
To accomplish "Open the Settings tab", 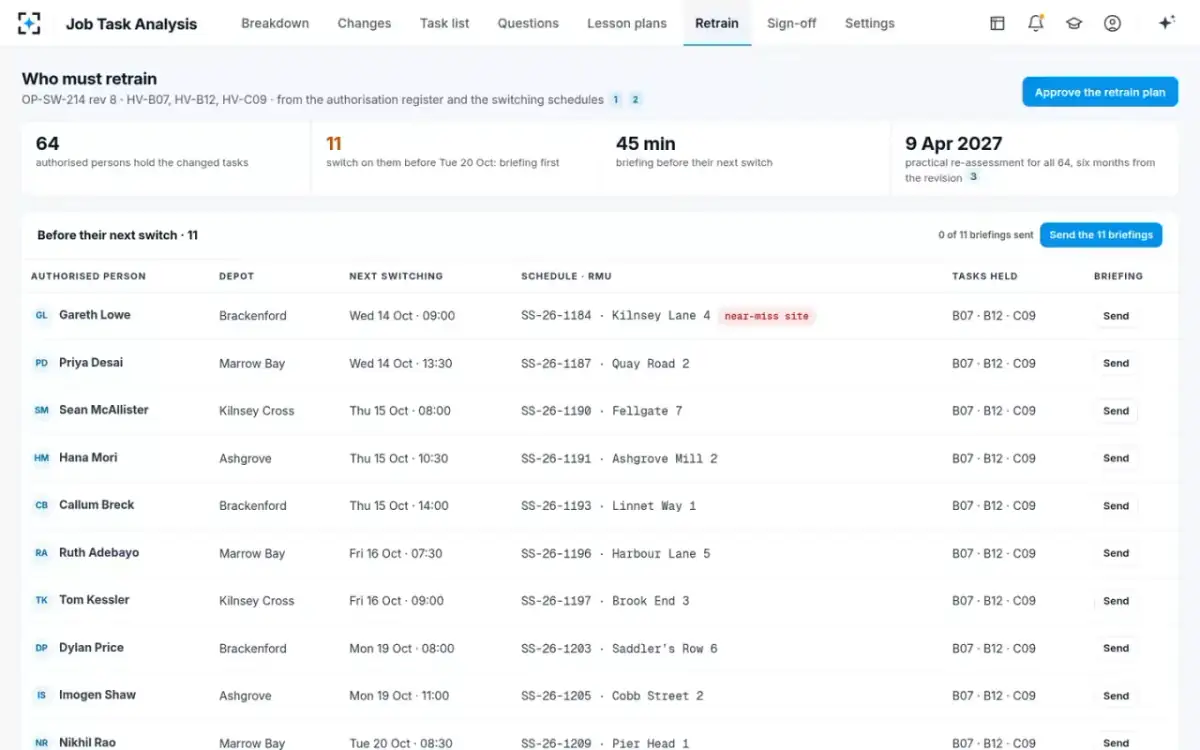I will [870, 23].
